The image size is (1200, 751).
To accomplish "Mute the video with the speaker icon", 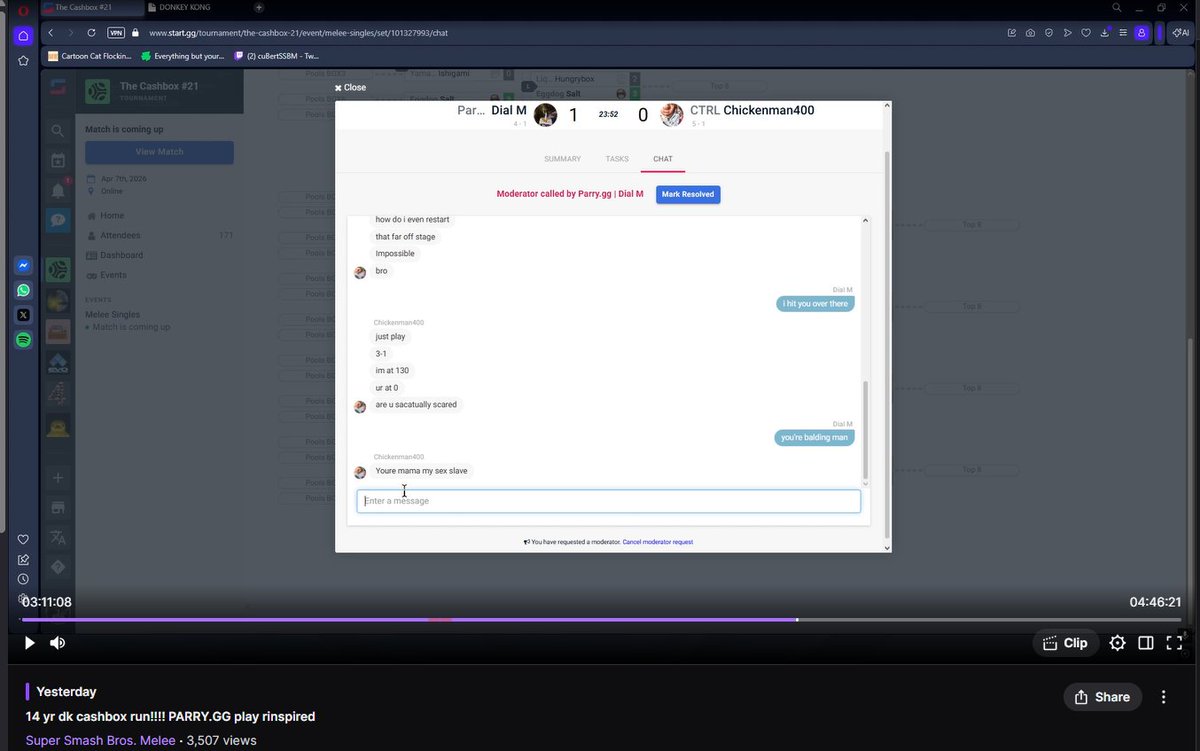I will tap(57, 643).
